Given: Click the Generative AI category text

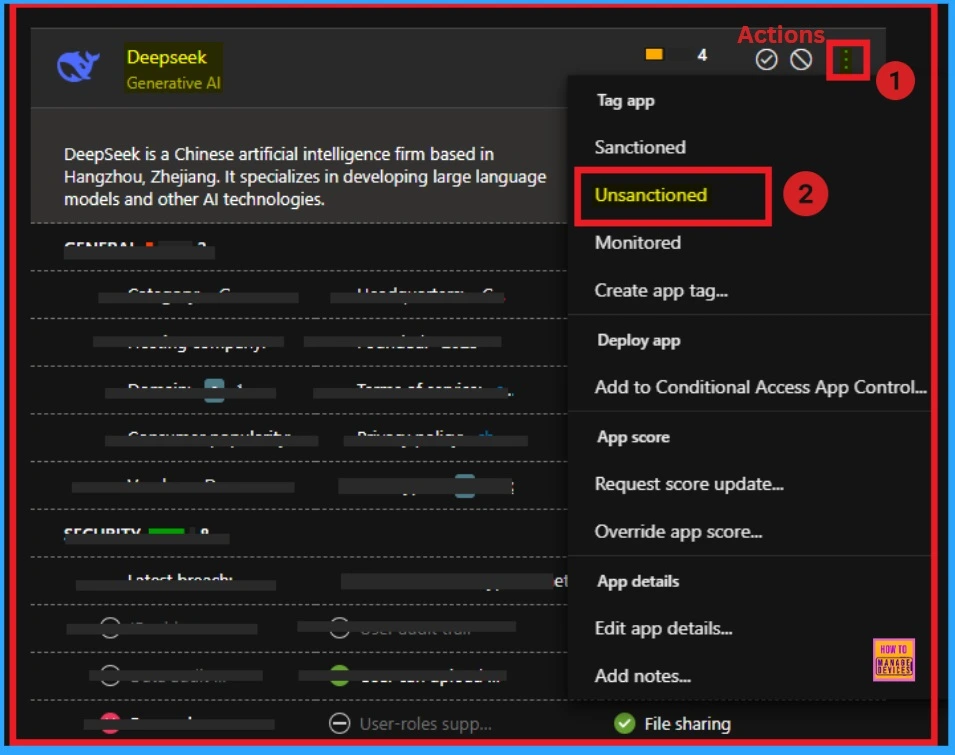Looking at the screenshot, I should (173, 83).
